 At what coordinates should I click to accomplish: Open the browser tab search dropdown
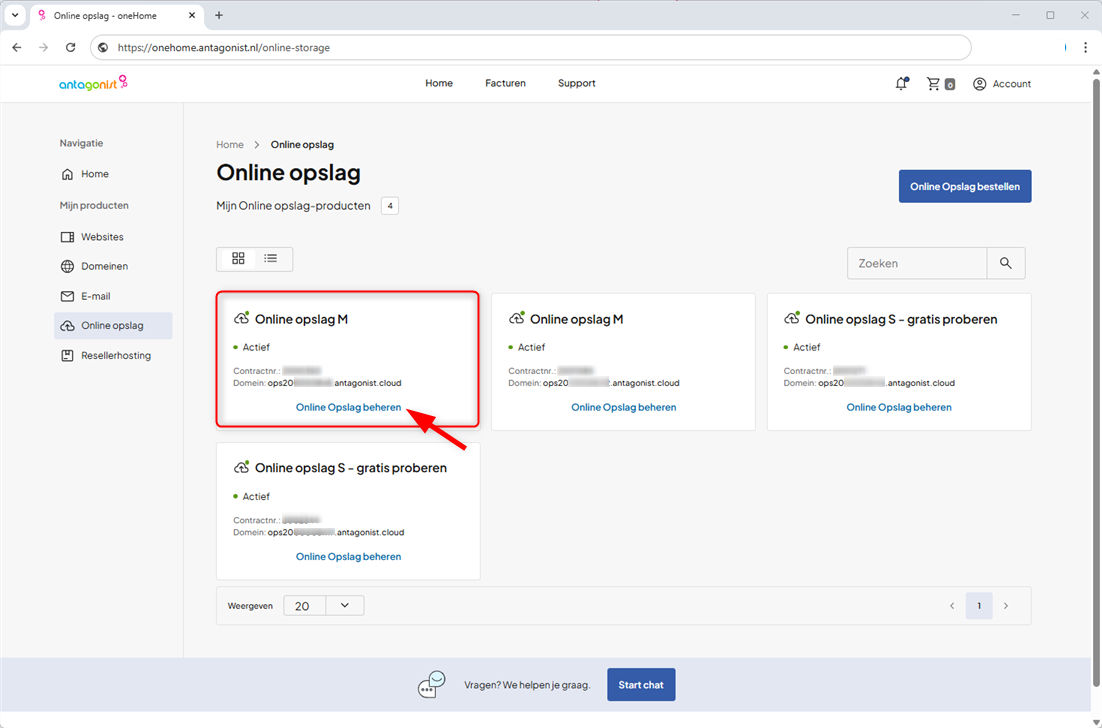click(15, 15)
